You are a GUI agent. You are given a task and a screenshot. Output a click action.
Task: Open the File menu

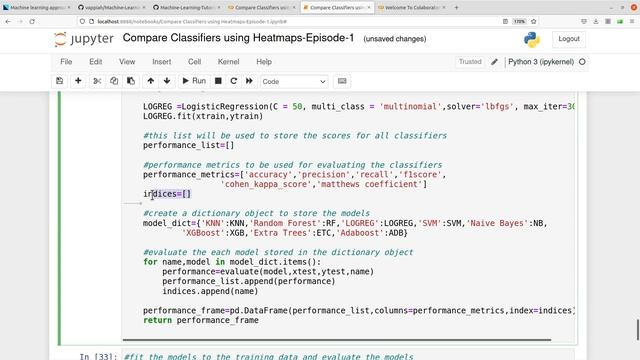(x=66, y=62)
